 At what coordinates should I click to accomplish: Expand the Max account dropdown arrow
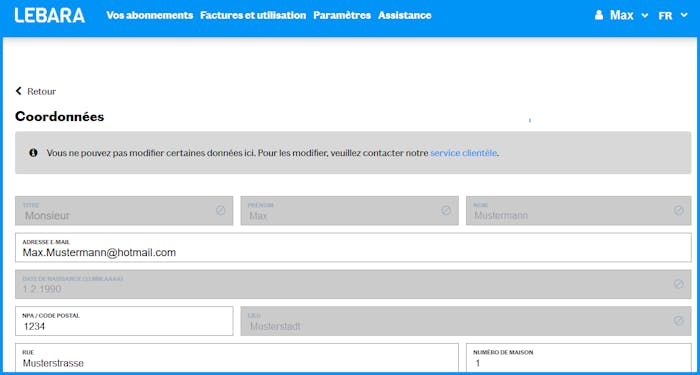(x=644, y=16)
